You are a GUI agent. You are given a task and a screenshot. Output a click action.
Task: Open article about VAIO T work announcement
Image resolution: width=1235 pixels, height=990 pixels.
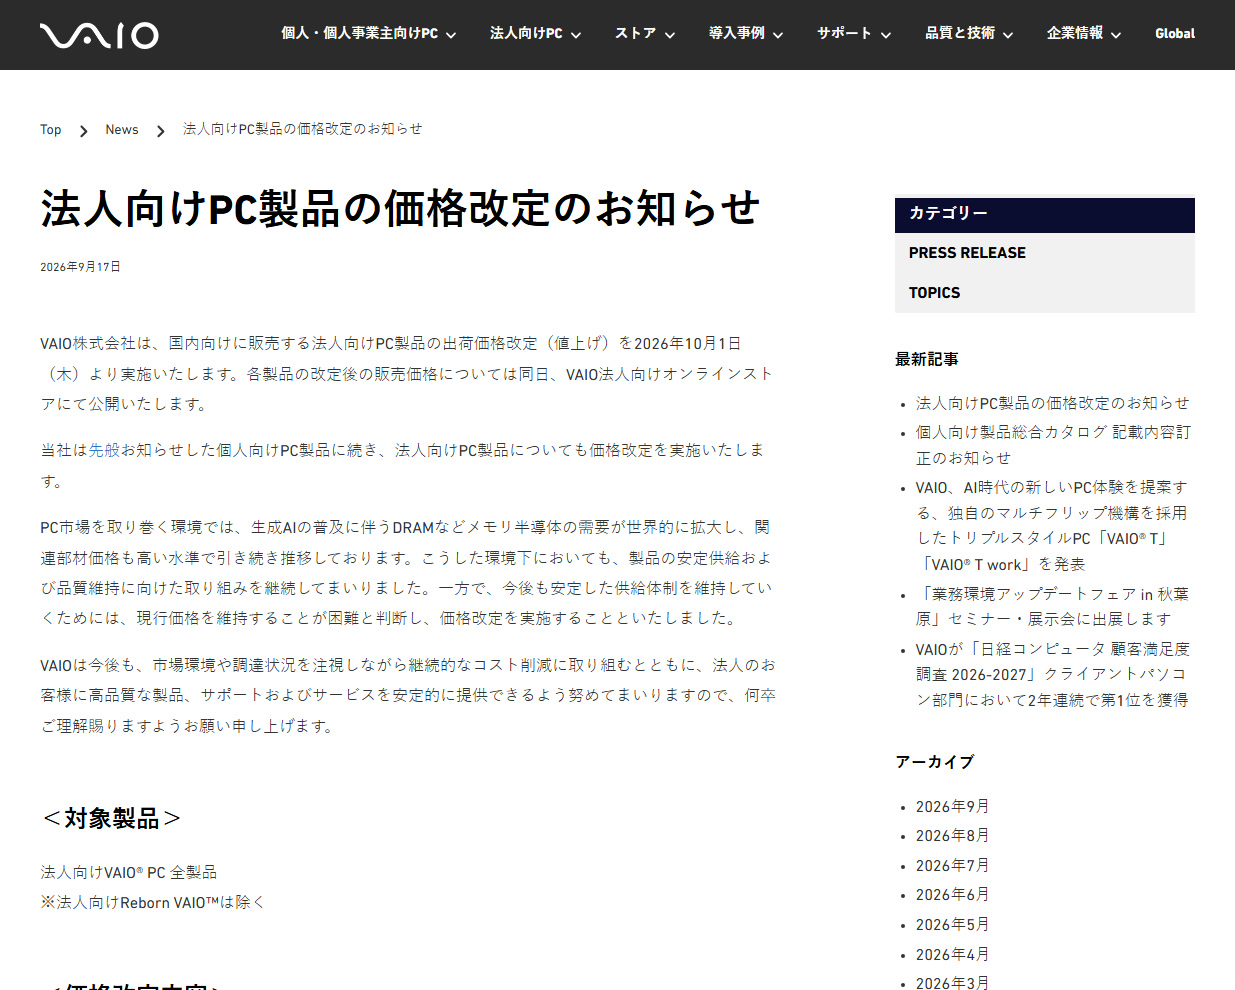(1051, 525)
